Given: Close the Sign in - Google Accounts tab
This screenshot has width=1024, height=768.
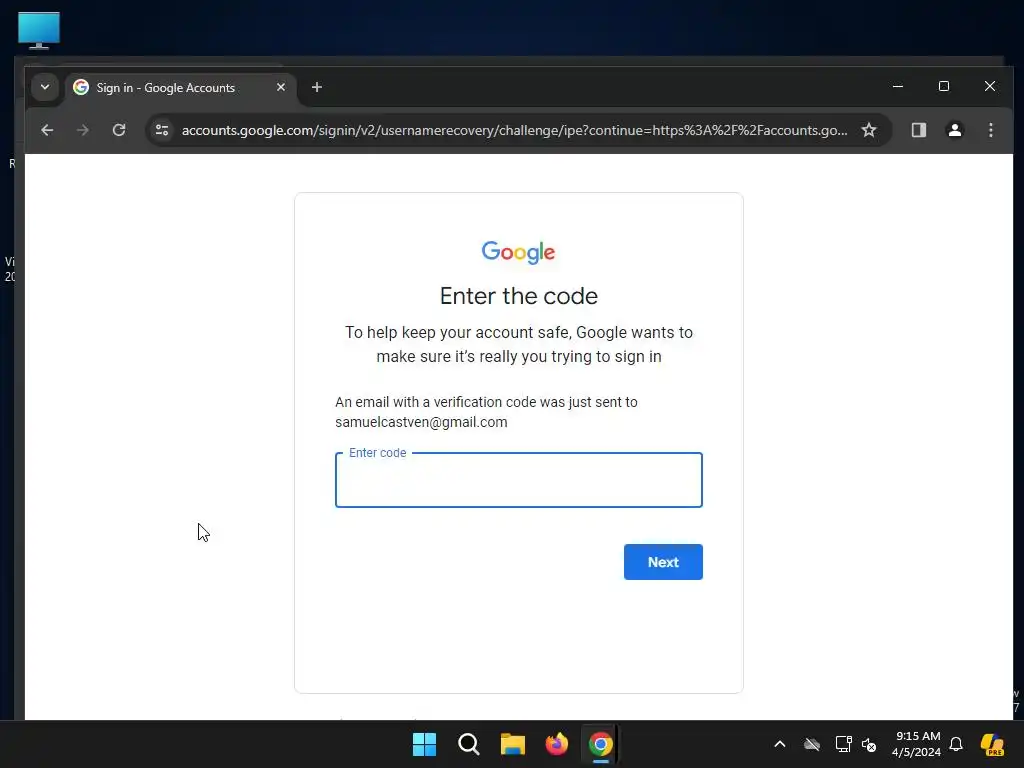Looking at the screenshot, I should 281,87.
